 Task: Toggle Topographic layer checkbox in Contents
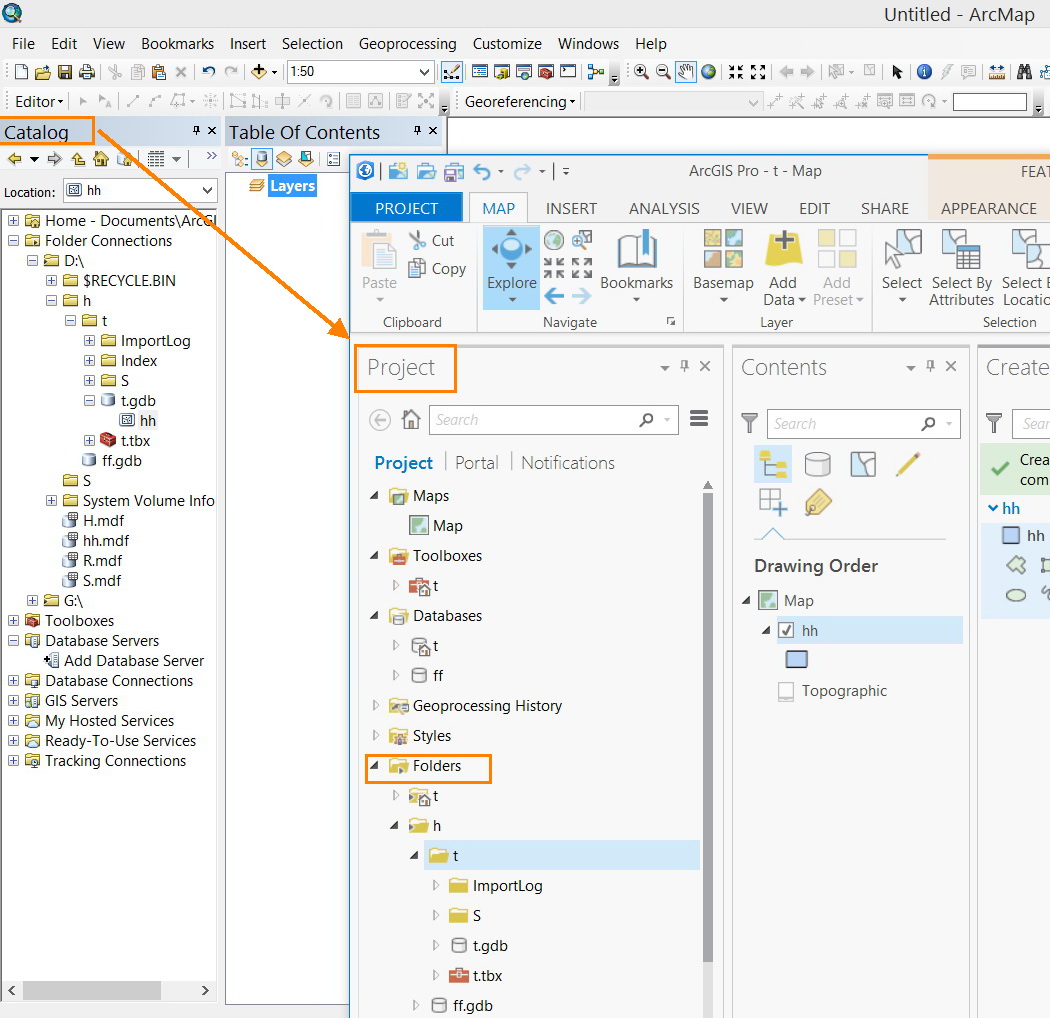tap(786, 691)
